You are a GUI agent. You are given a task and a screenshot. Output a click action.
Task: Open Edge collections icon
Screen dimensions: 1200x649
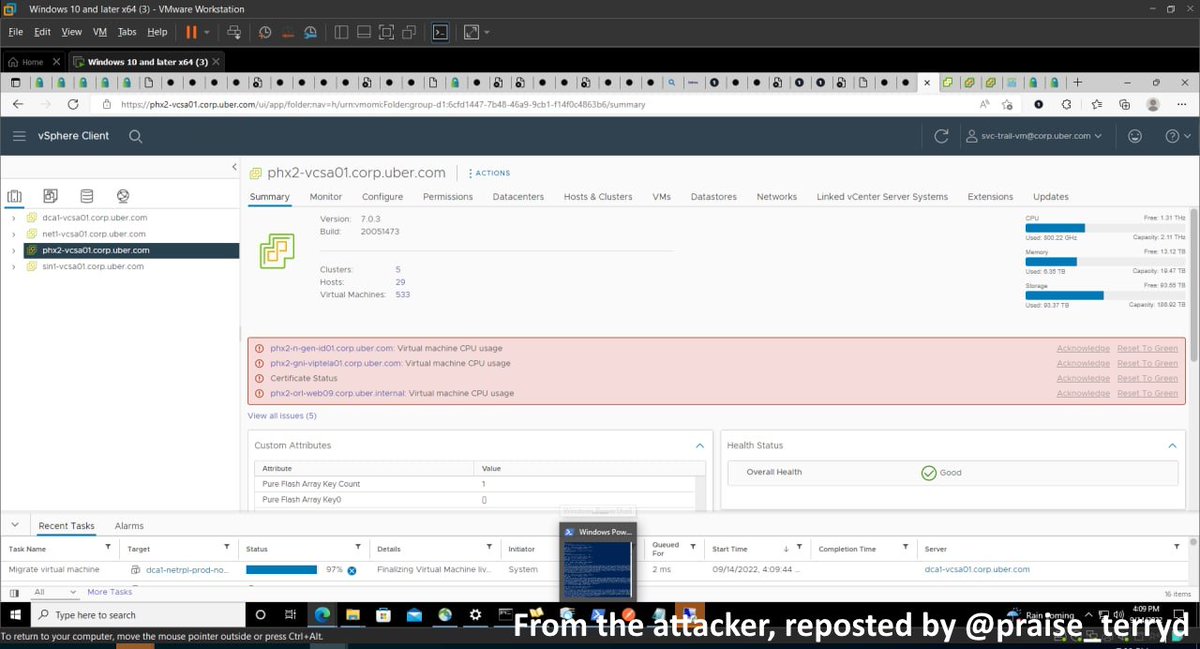point(1125,104)
